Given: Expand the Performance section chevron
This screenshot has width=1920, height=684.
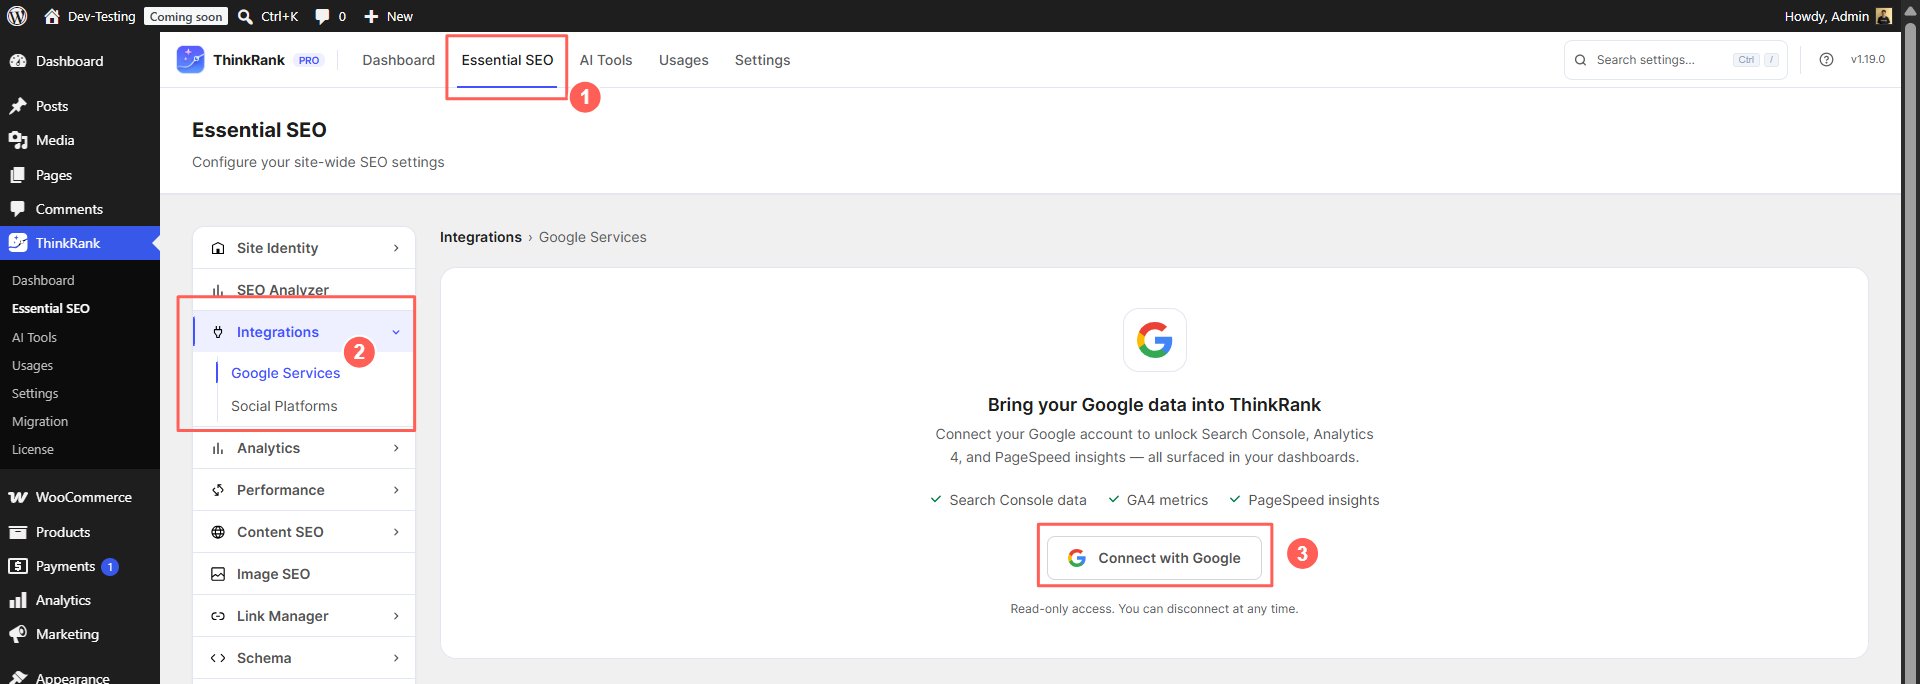Looking at the screenshot, I should tap(396, 490).
